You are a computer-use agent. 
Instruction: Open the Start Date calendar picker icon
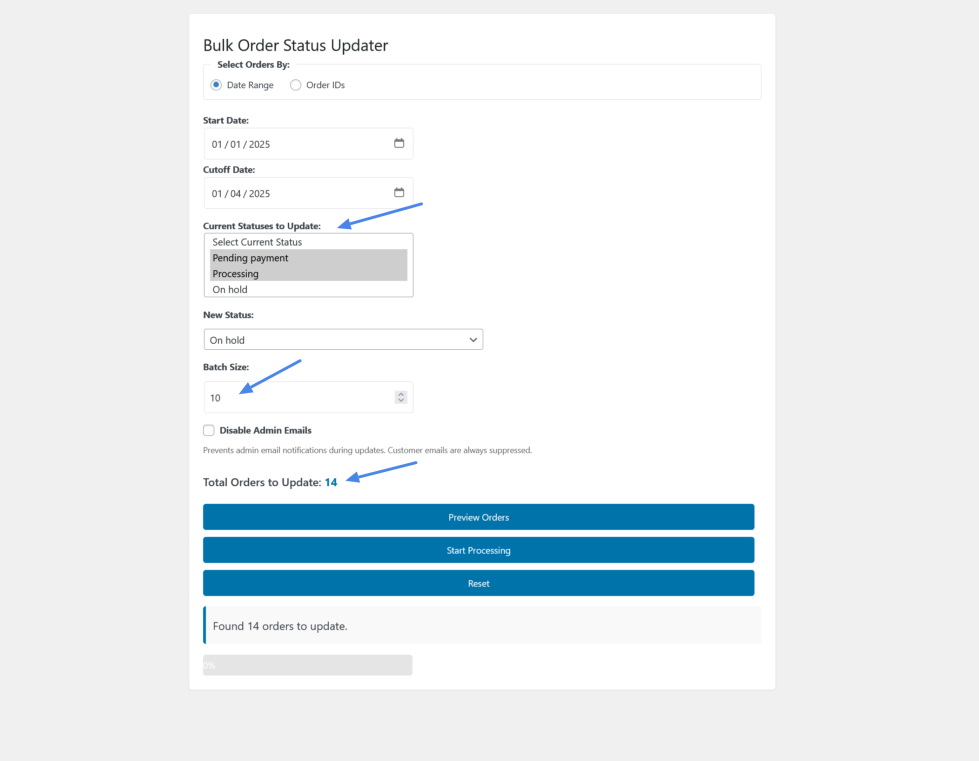tap(399, 143)
